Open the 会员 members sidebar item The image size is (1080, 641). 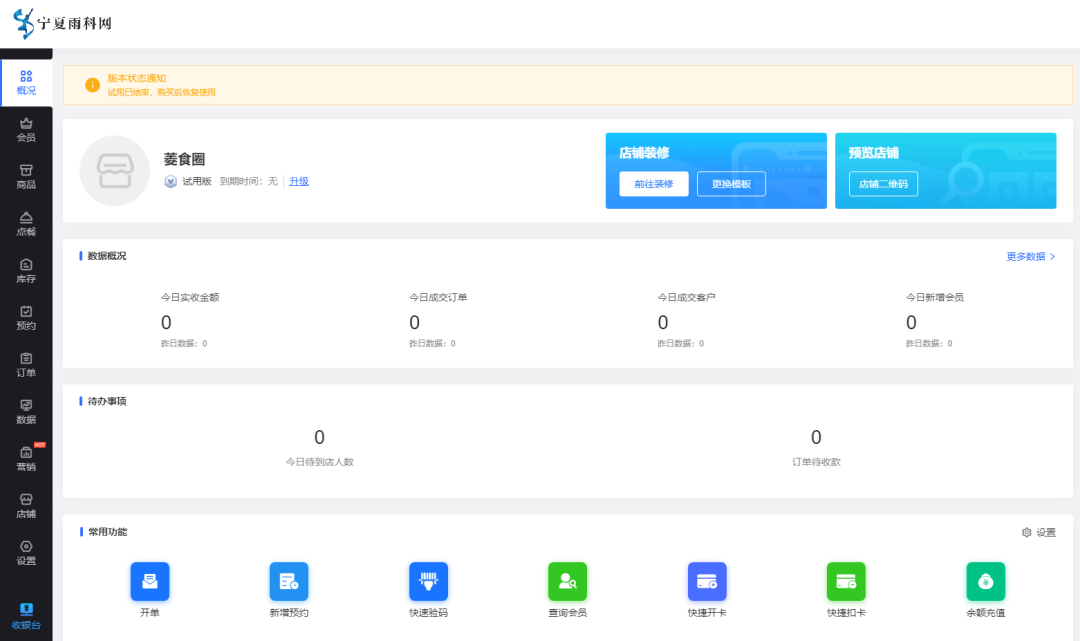[26, 130]
